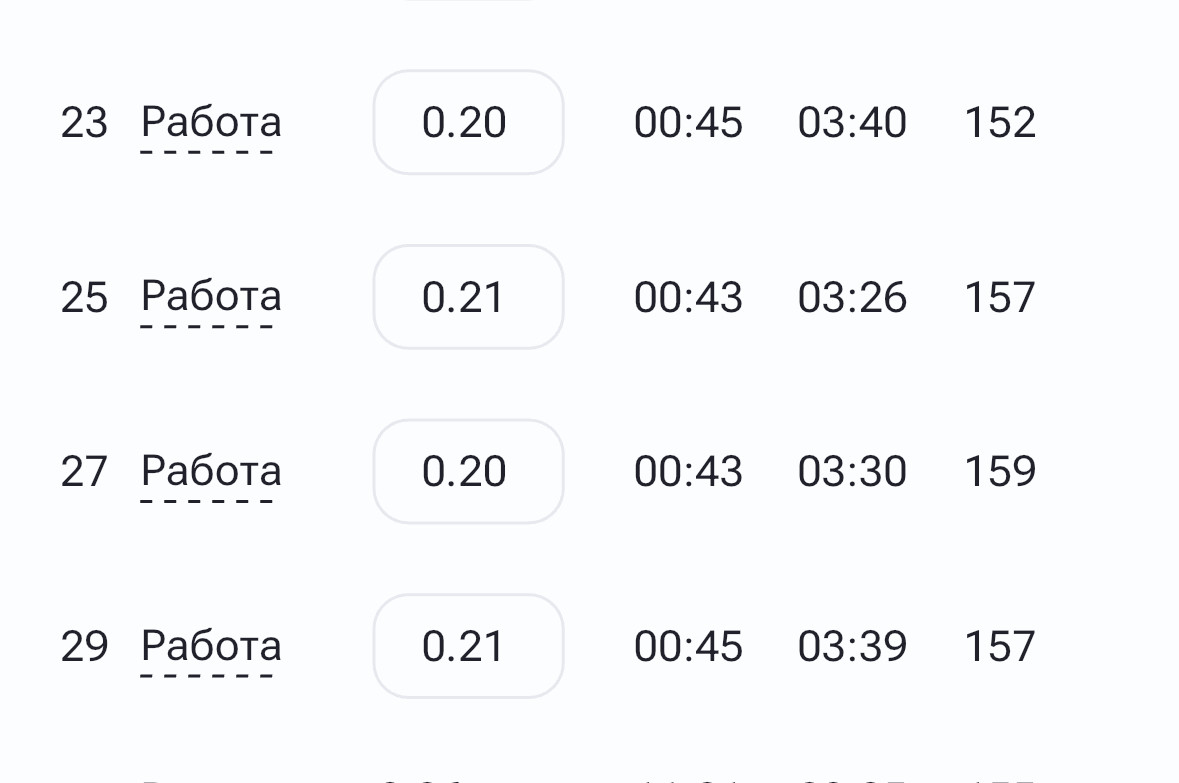Select the 00:45 duration in row 23
Screen dimensions: 1179x783
688,123
